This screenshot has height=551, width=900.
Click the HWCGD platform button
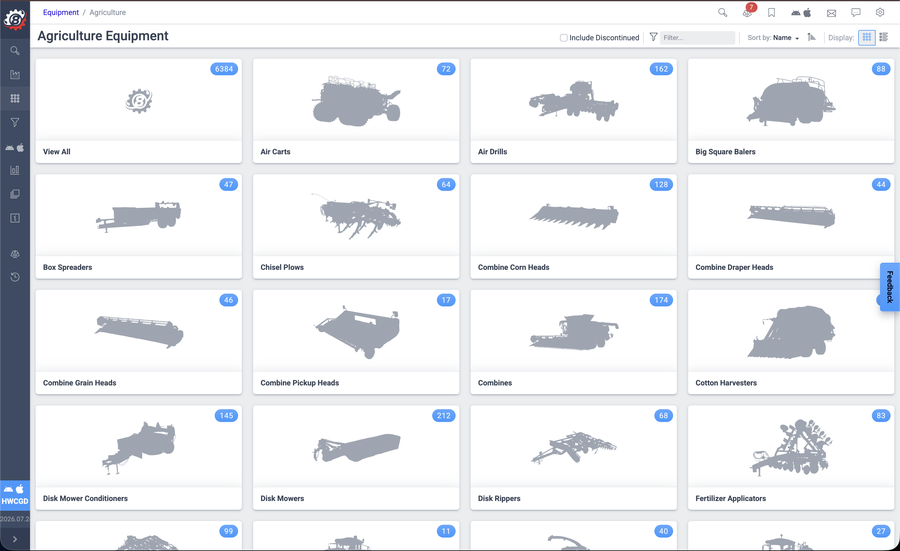tap(15, 495)
